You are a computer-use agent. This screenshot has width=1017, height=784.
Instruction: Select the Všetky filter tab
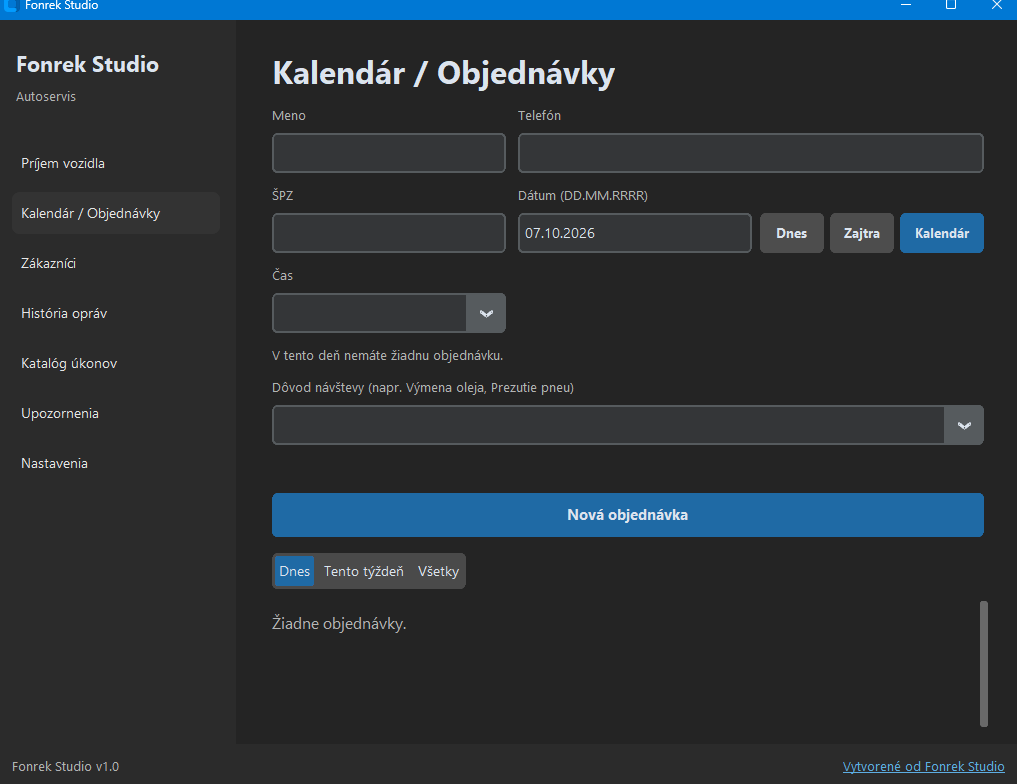pos(438,571)
